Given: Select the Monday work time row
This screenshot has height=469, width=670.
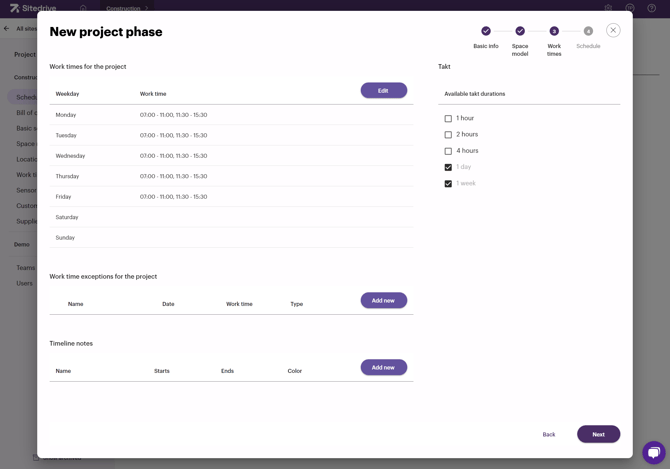Looking at the screenshot, I should 230,115.
